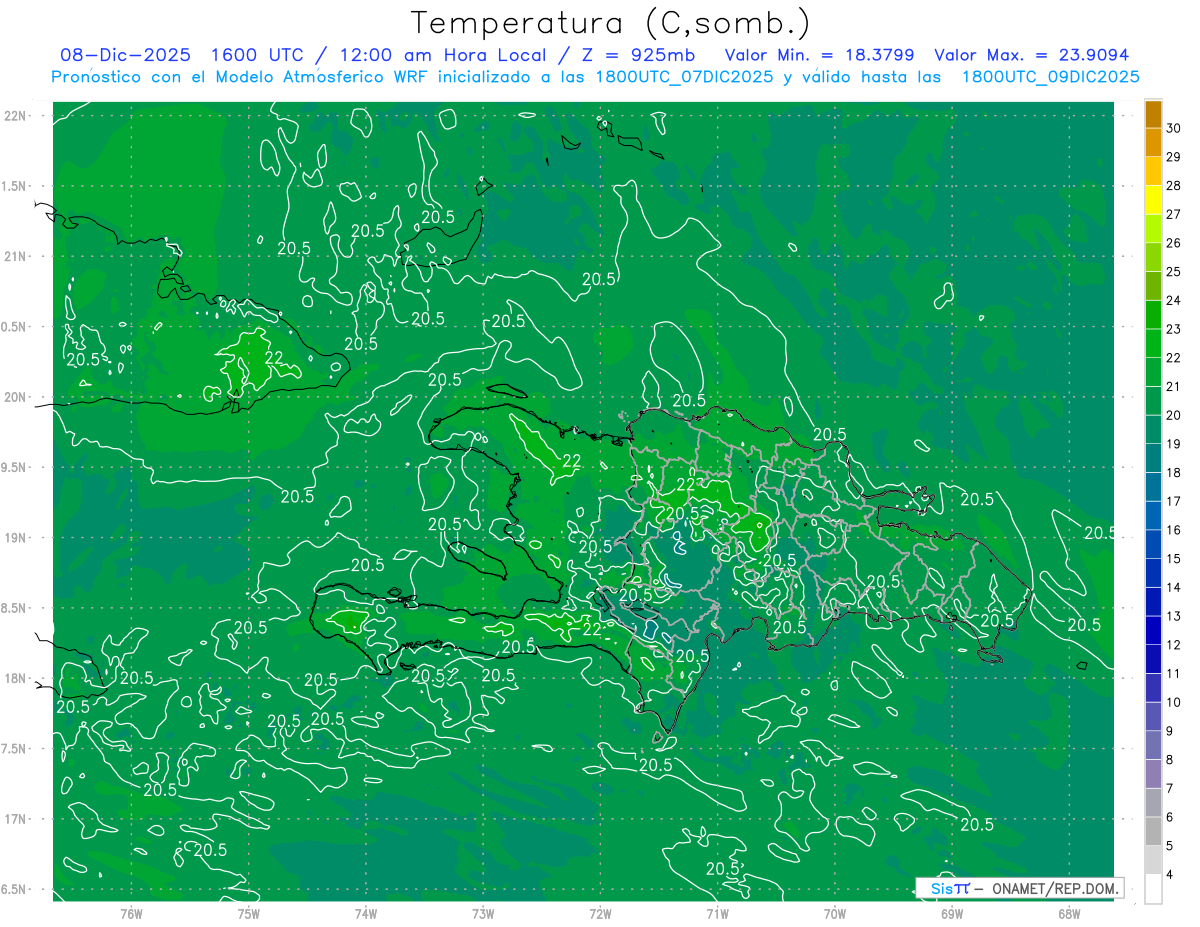Click the "72W" longitude label

point(600,914)
